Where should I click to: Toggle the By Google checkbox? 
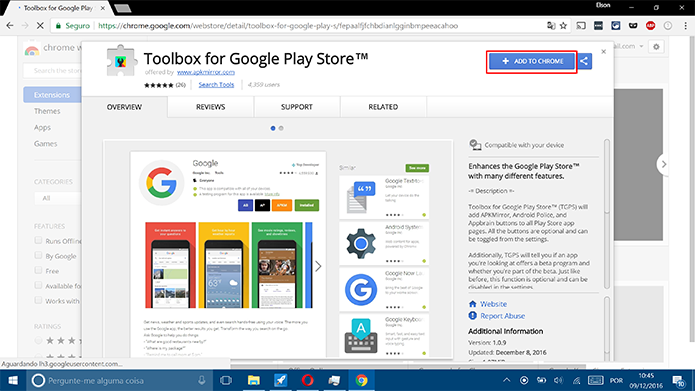click(38, 256)
